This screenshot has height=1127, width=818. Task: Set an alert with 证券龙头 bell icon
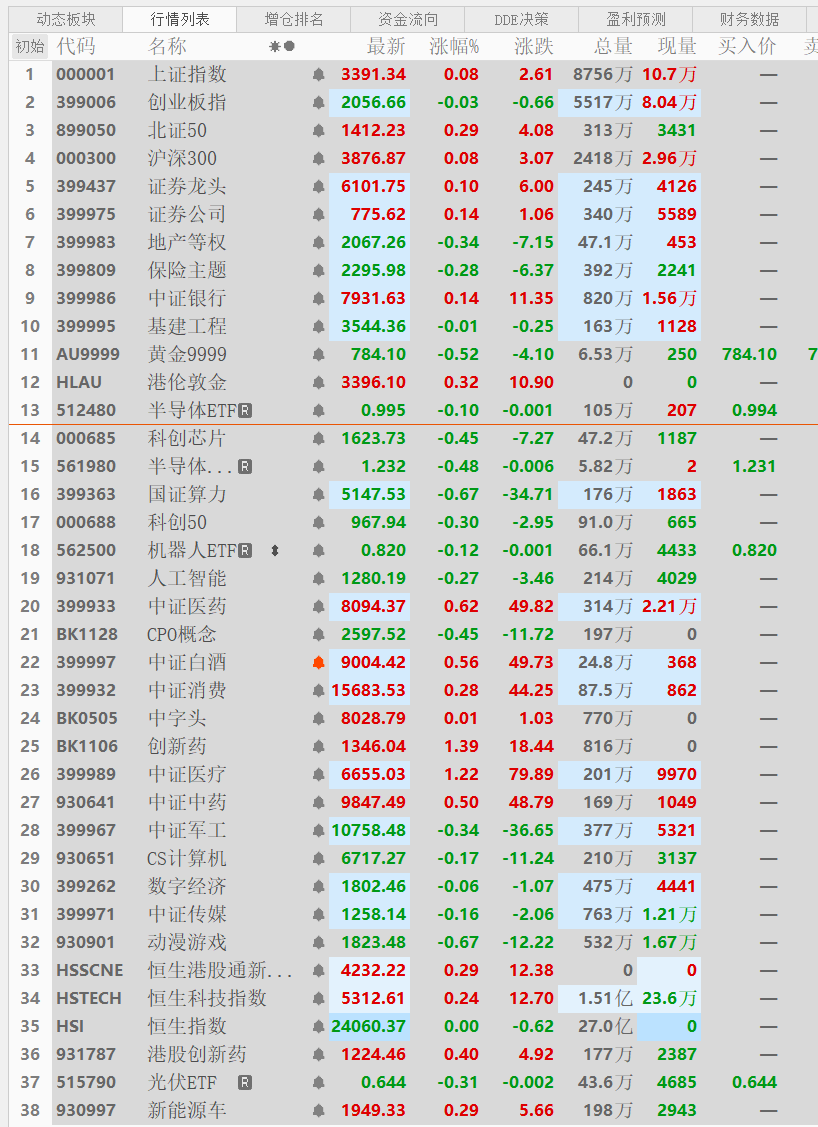click(x=318, y=186)
